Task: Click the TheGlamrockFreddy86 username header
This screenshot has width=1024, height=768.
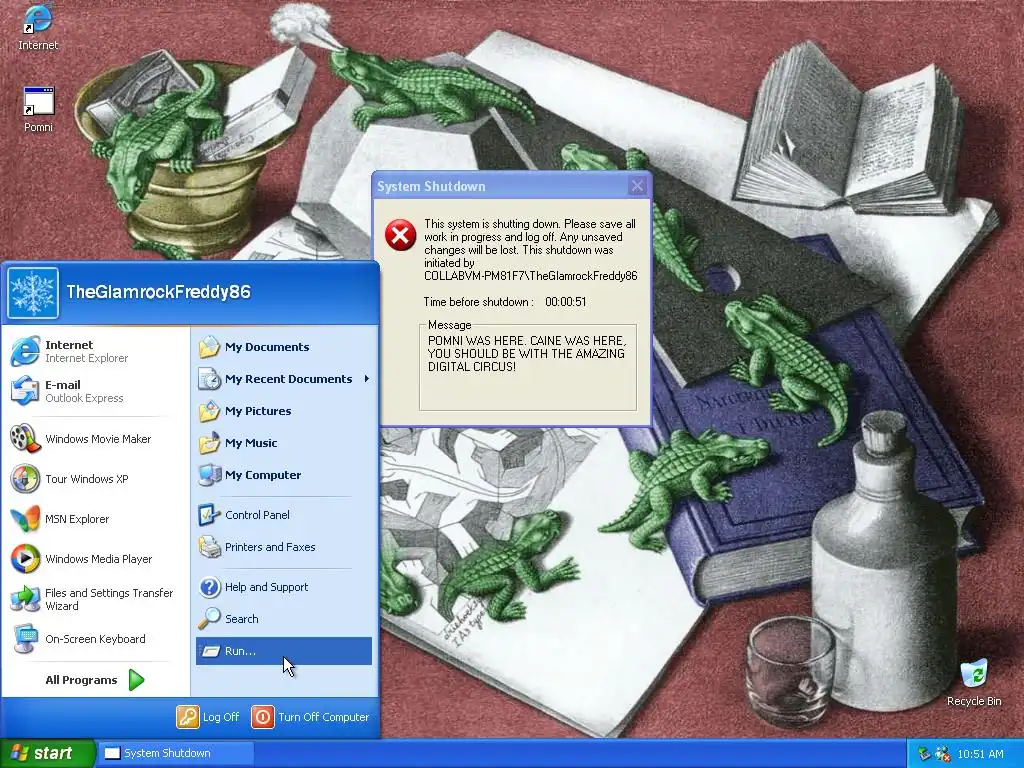Action: (x=159, y=292)
